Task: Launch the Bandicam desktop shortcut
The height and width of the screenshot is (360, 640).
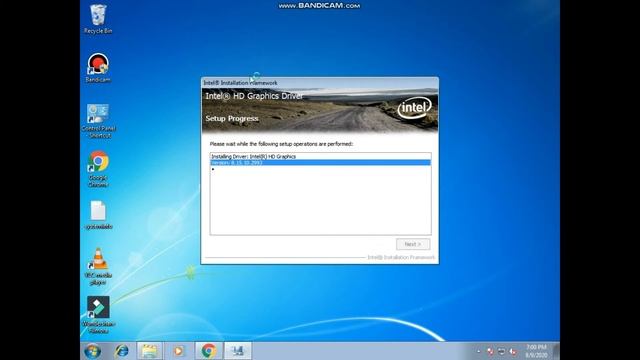Action: [x=98, y=68]
